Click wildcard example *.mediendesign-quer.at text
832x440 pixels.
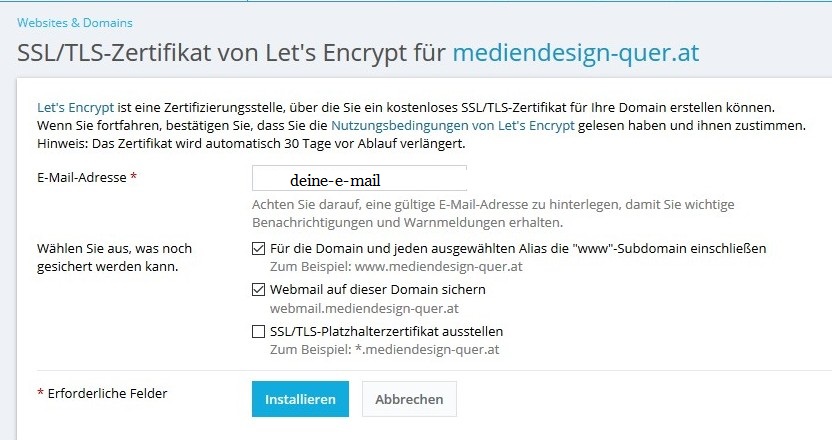tap(385, 350)
